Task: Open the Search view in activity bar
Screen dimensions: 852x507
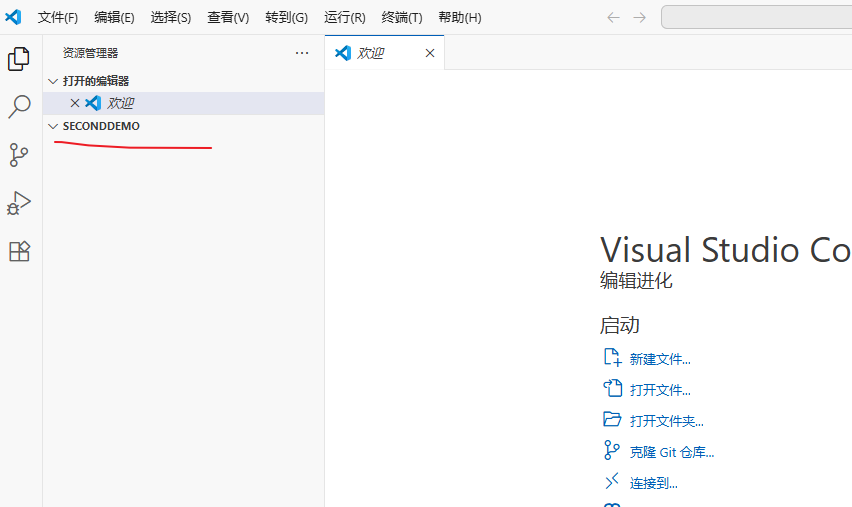Action: pyautogui.click(x=19, y=107)
